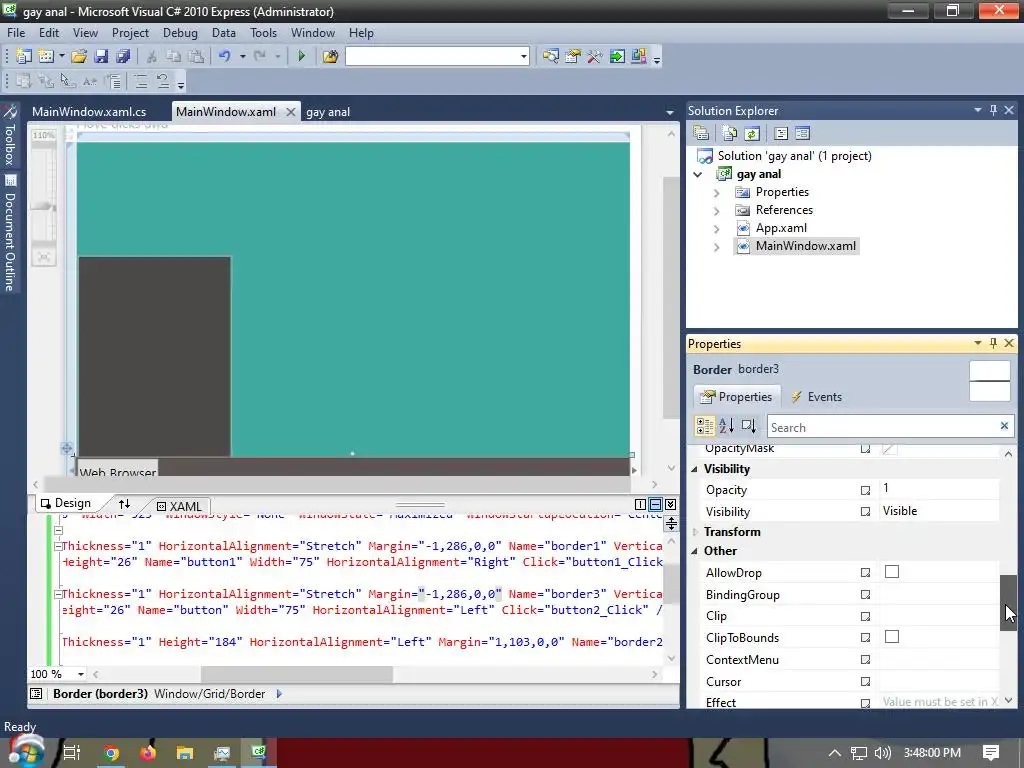The height and width of the screenshot is (768, 1024).
Task: Select the XAML view tab
Action: click(180, 506)
